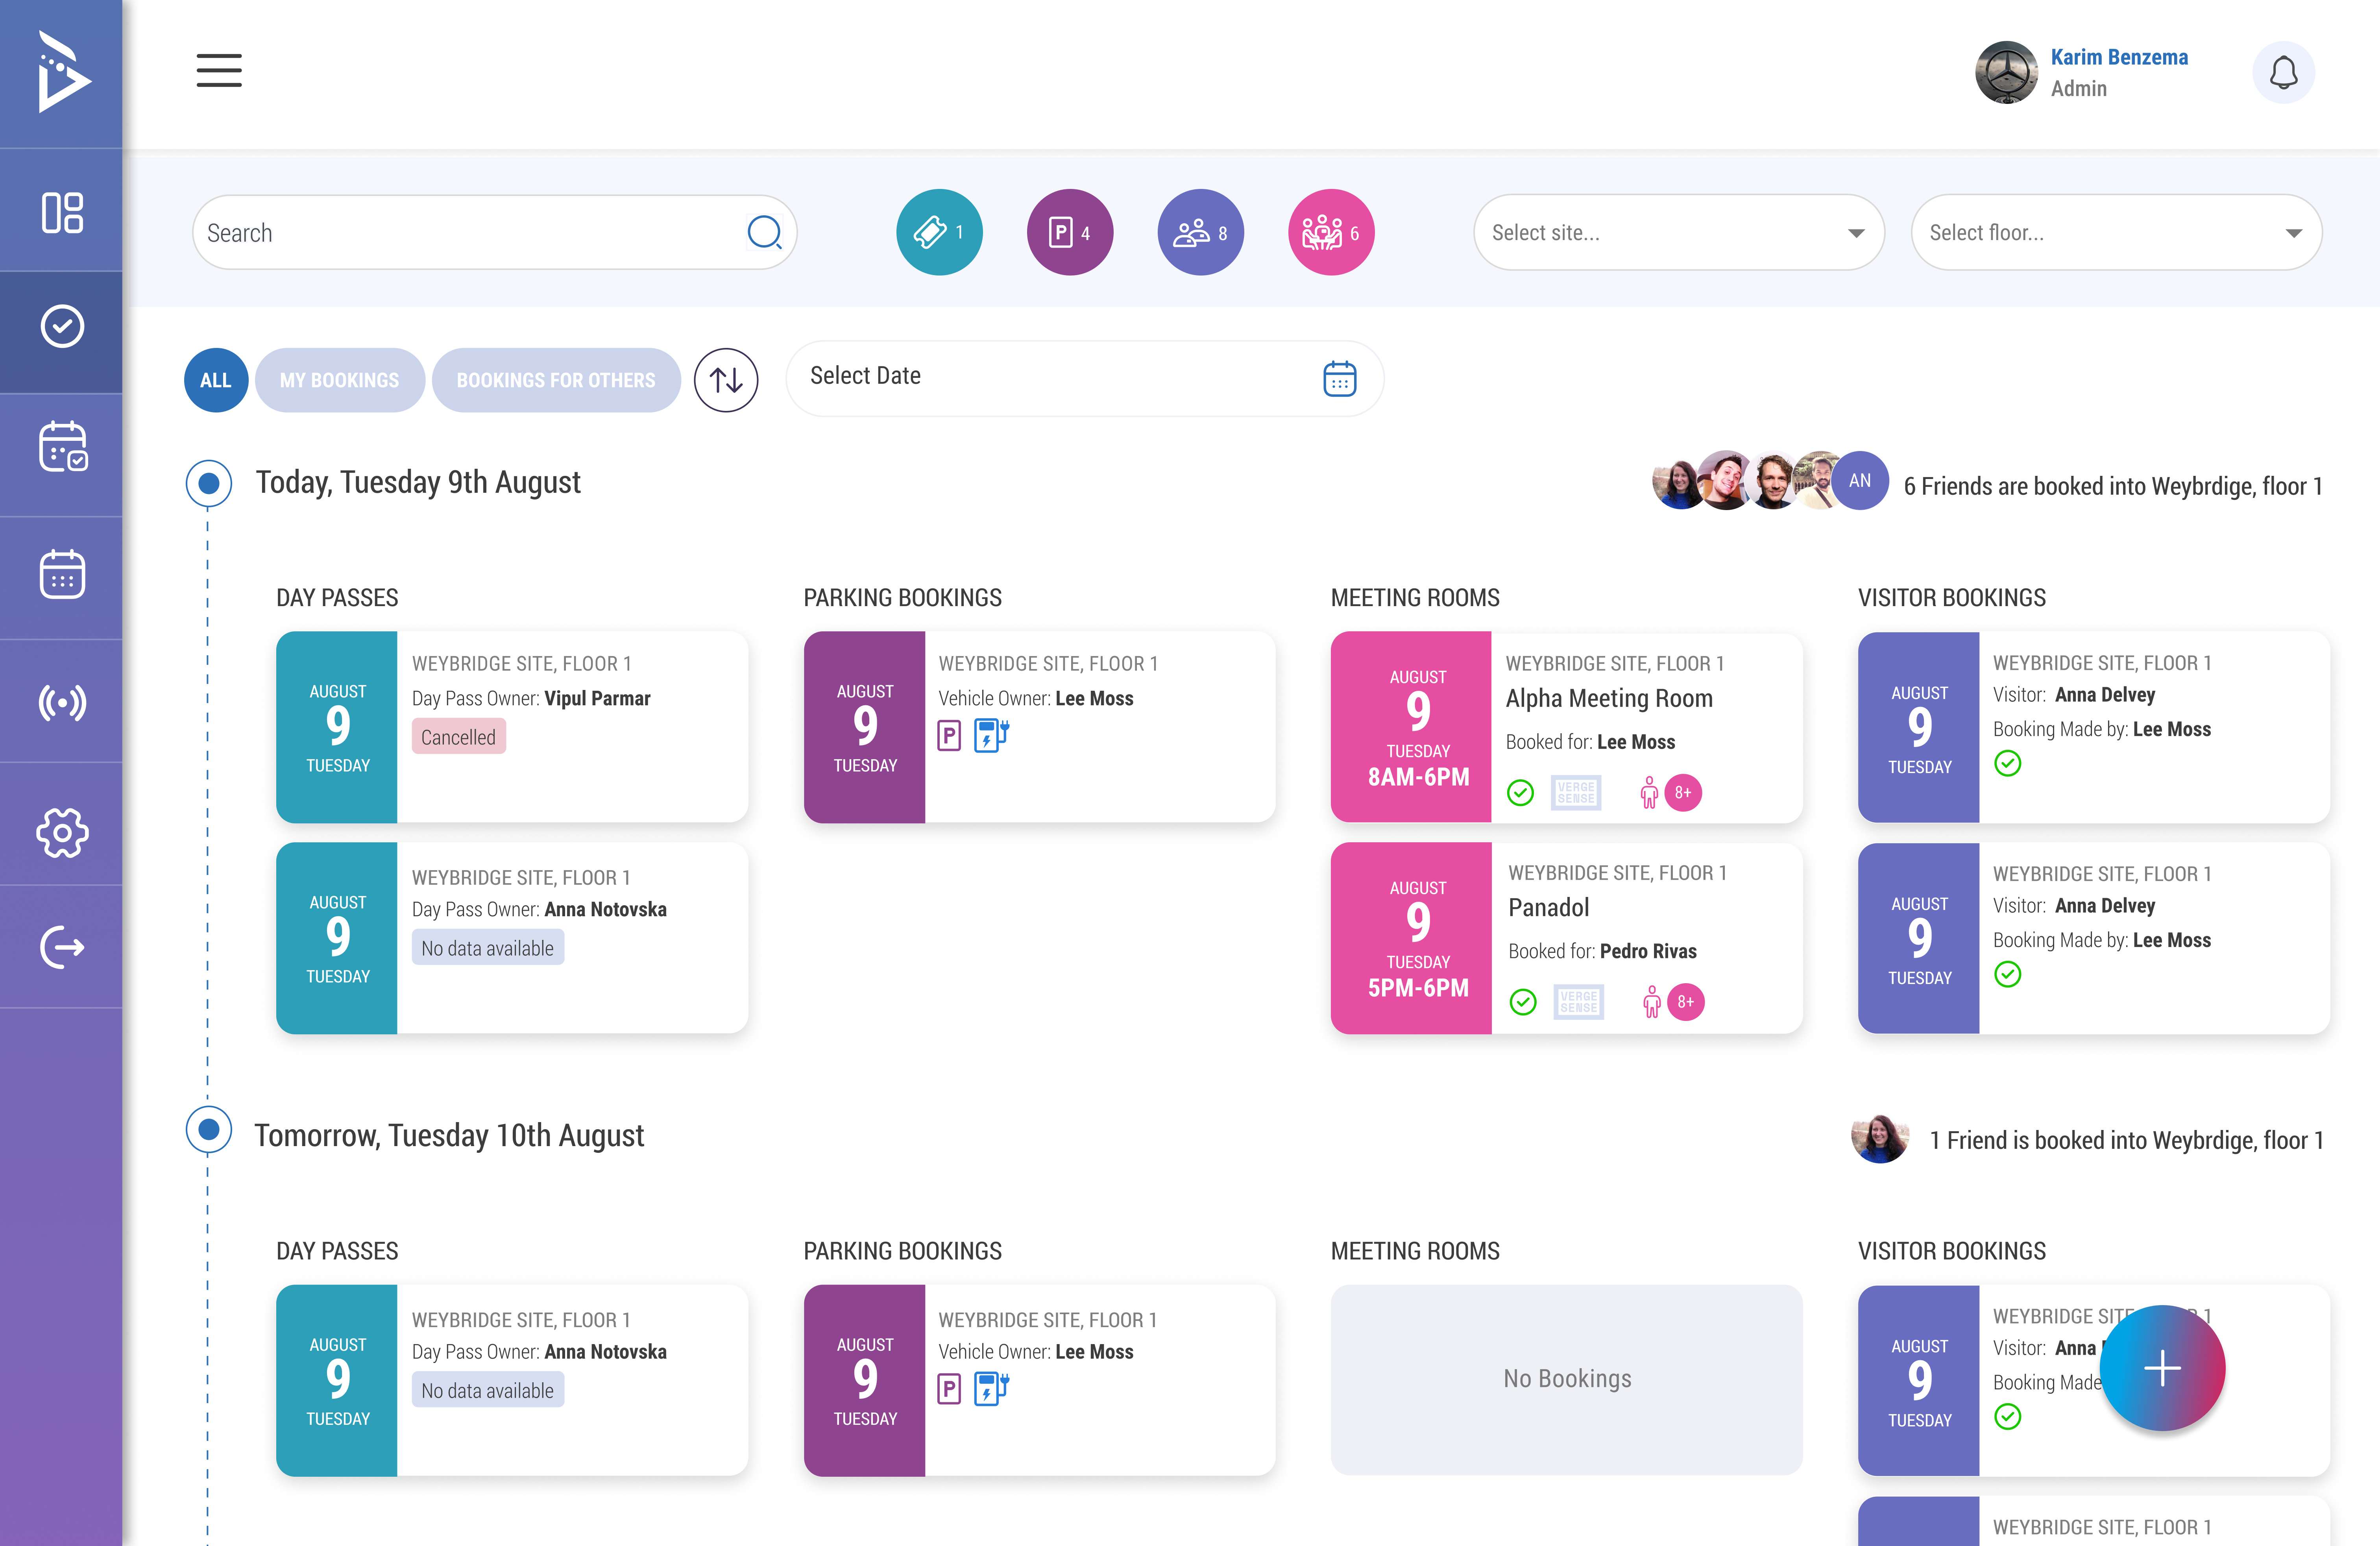Open notifications bell
The height and width of the screenshot is (1546, 2380).
click(2283, 72)
